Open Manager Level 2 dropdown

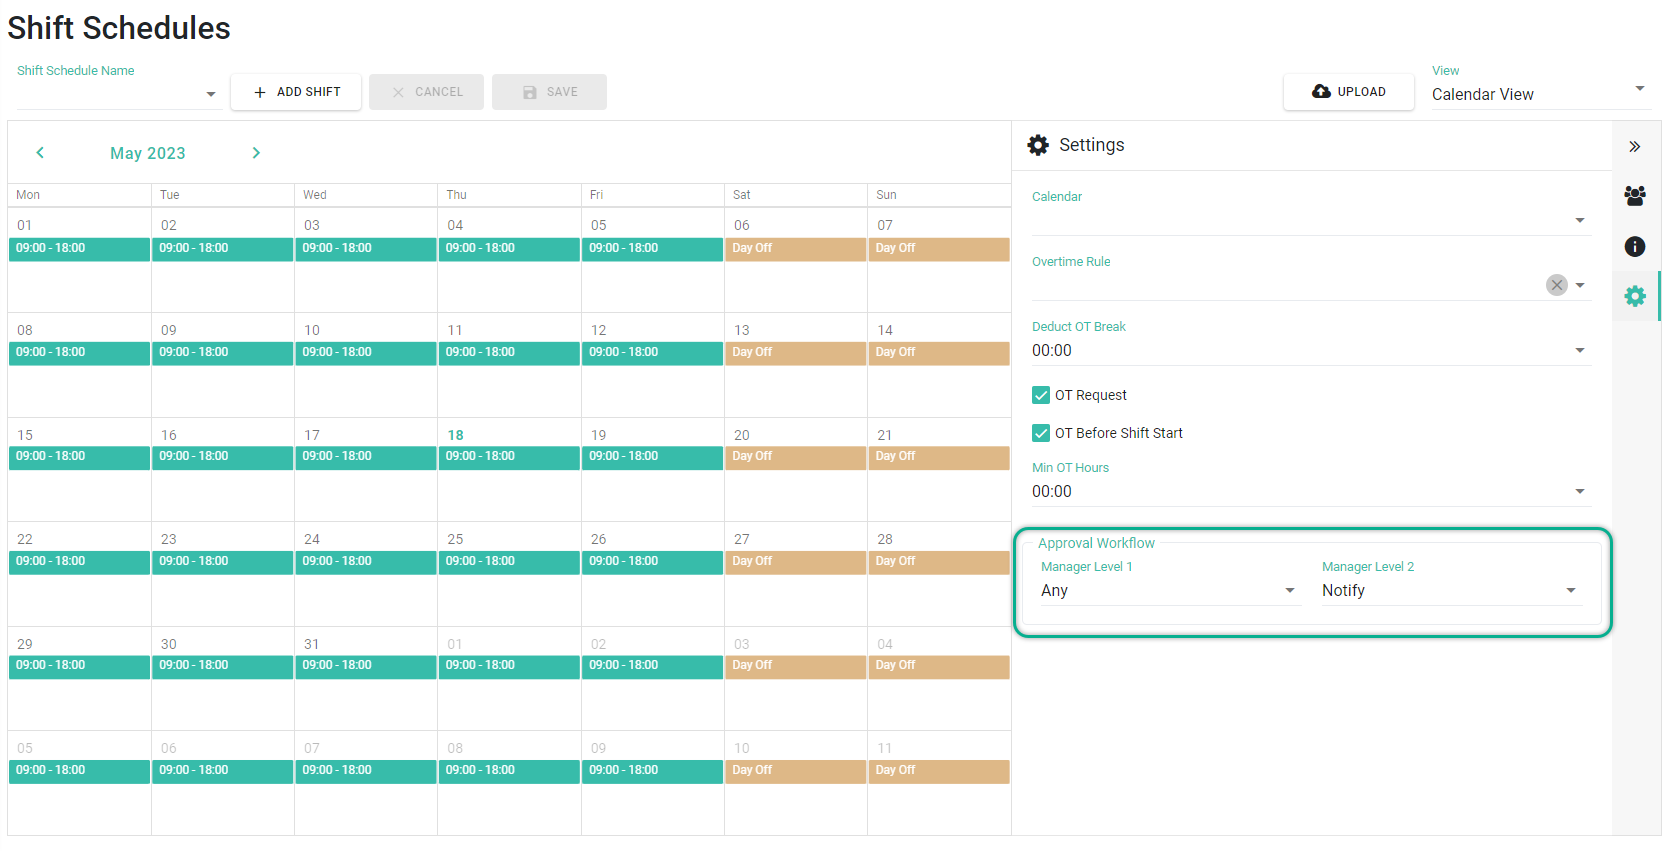point(1451,590)
